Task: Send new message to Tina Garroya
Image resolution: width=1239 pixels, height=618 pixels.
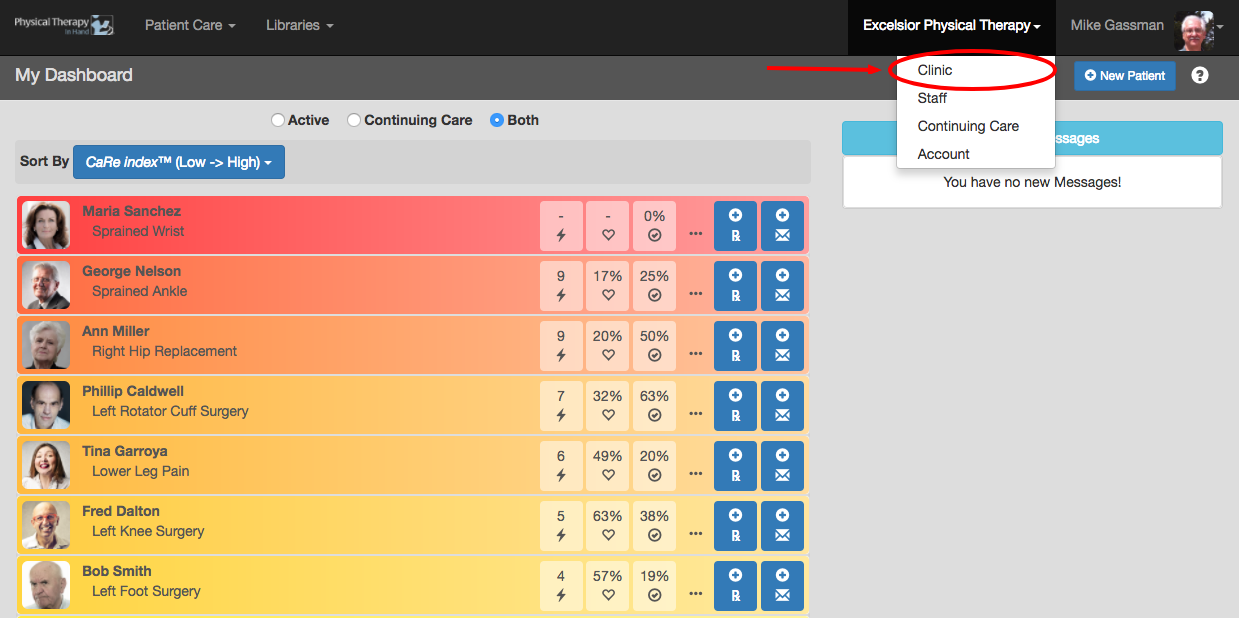Action: (x=782, y=465)
